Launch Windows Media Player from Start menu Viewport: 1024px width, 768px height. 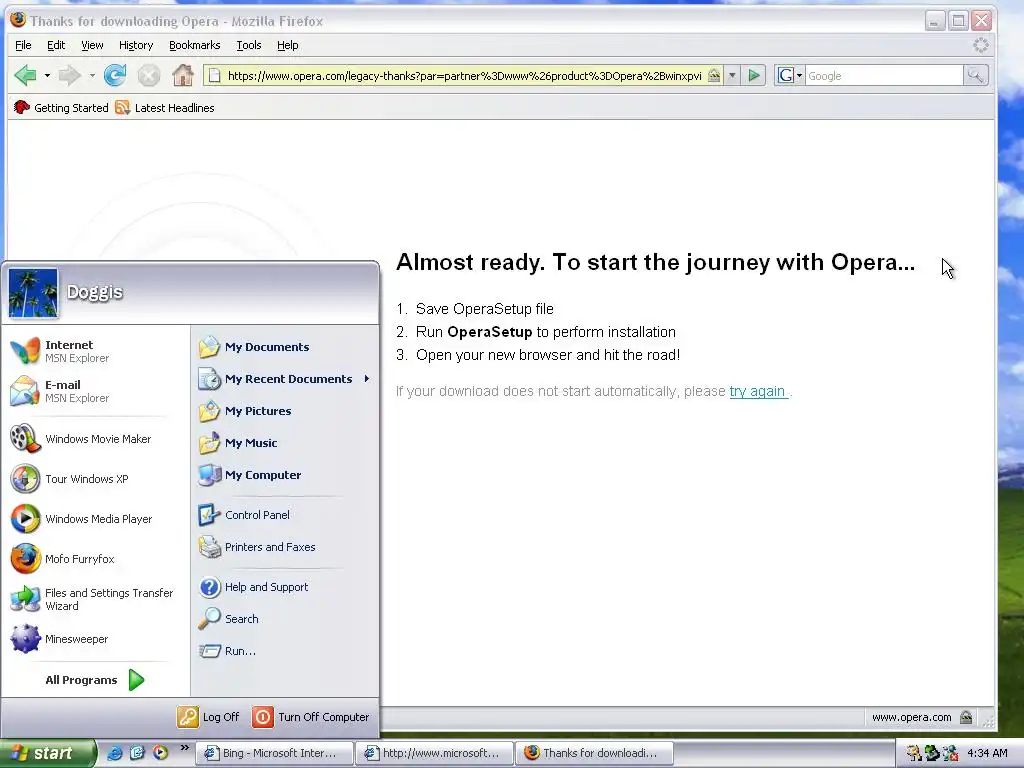click(90, 519)
